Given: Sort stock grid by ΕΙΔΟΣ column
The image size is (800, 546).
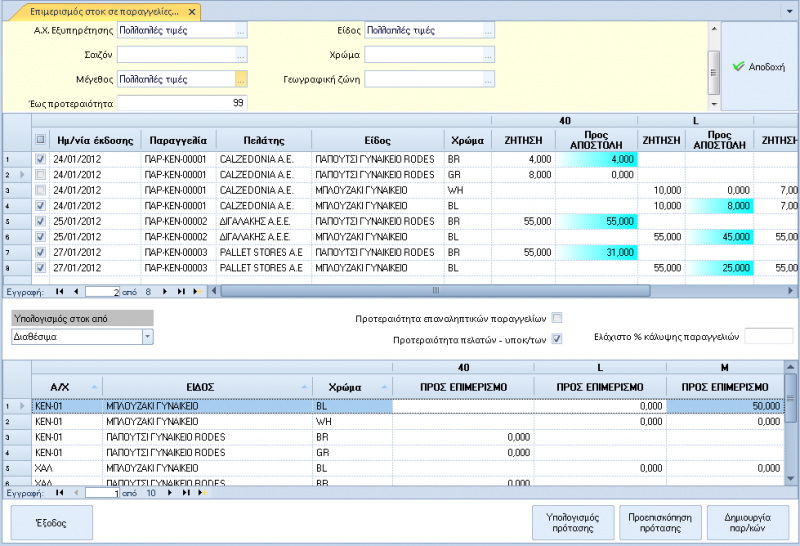Looking at the screenshot, I should click(x=207, y=387).
